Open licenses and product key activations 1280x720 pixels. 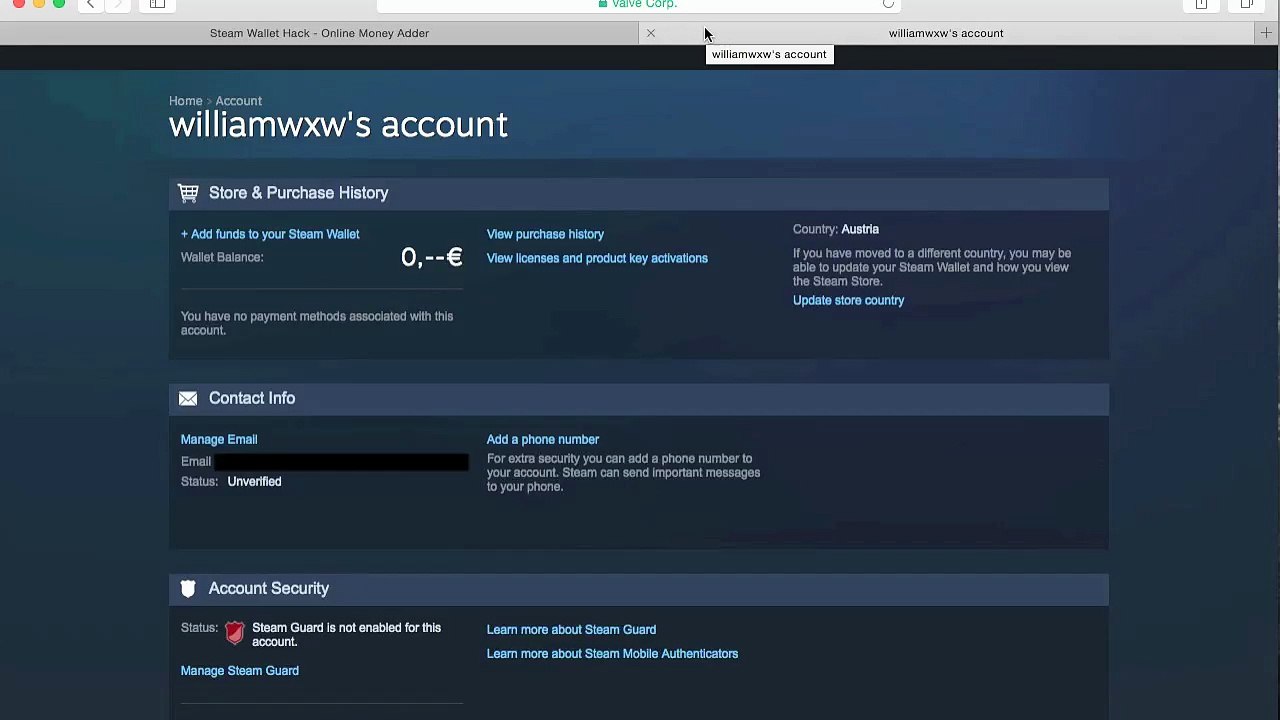pyautogui.click(x=597, y=258)
